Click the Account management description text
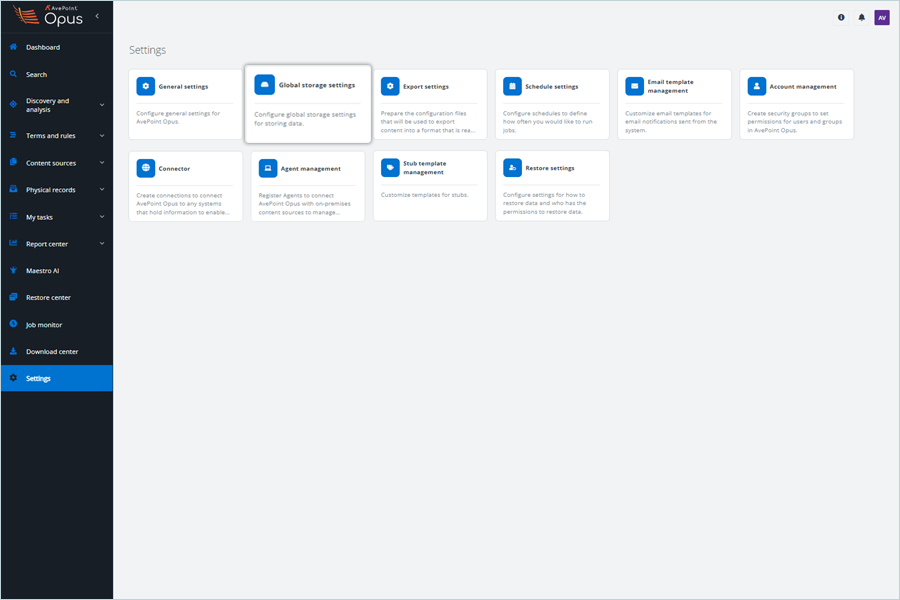Viewport: 900px width, 600px height. click(794, 122)
